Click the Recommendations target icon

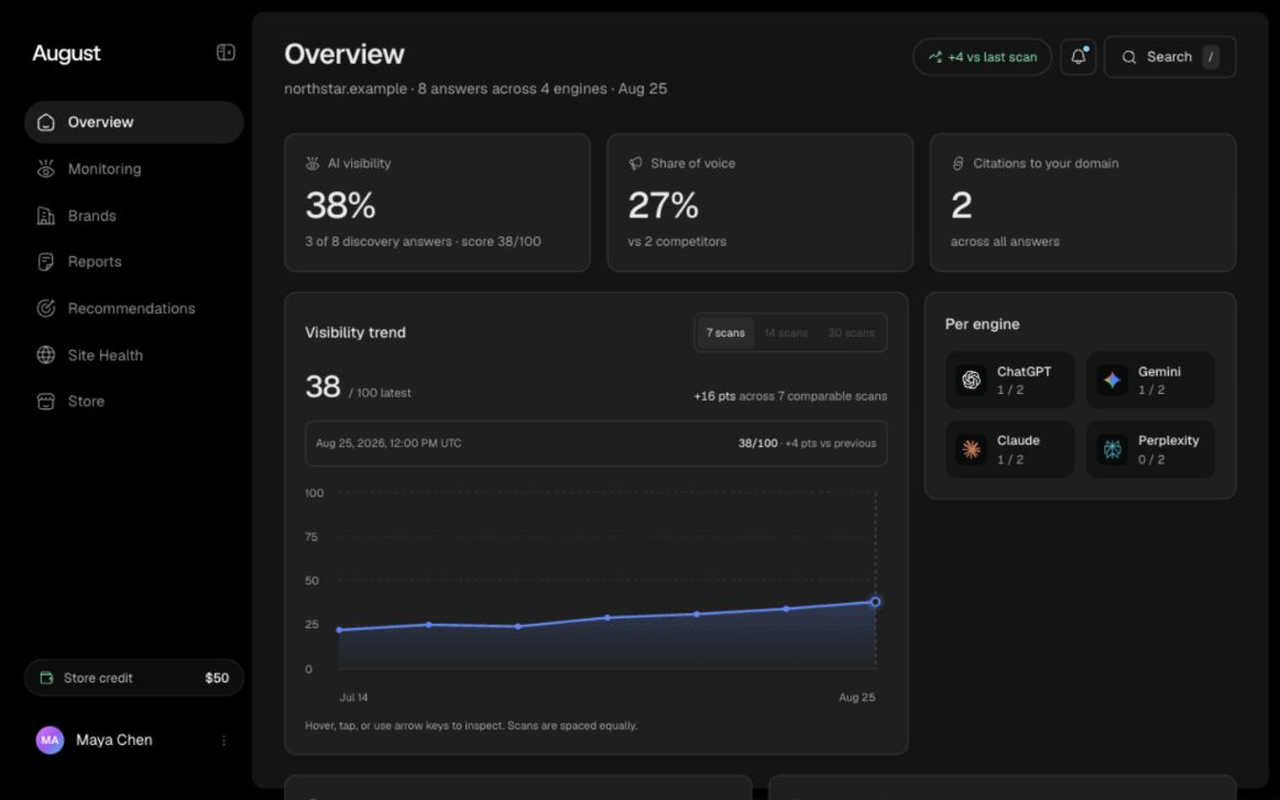click(x=45, y=309)
